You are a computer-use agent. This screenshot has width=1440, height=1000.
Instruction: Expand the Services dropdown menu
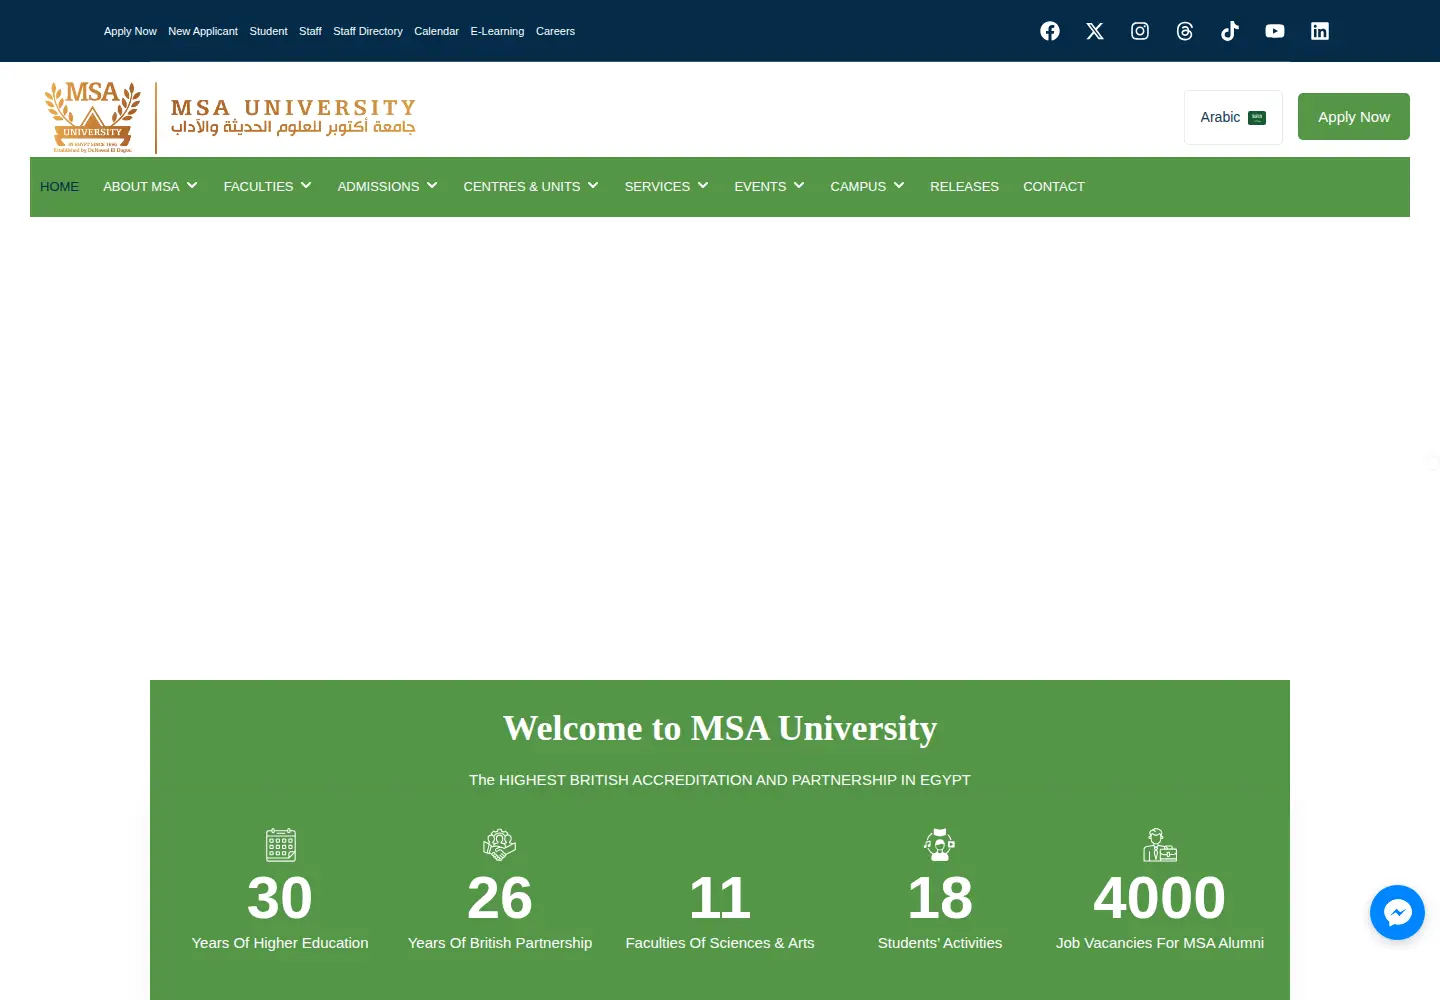pyautogui.click(x=666, y=187)
